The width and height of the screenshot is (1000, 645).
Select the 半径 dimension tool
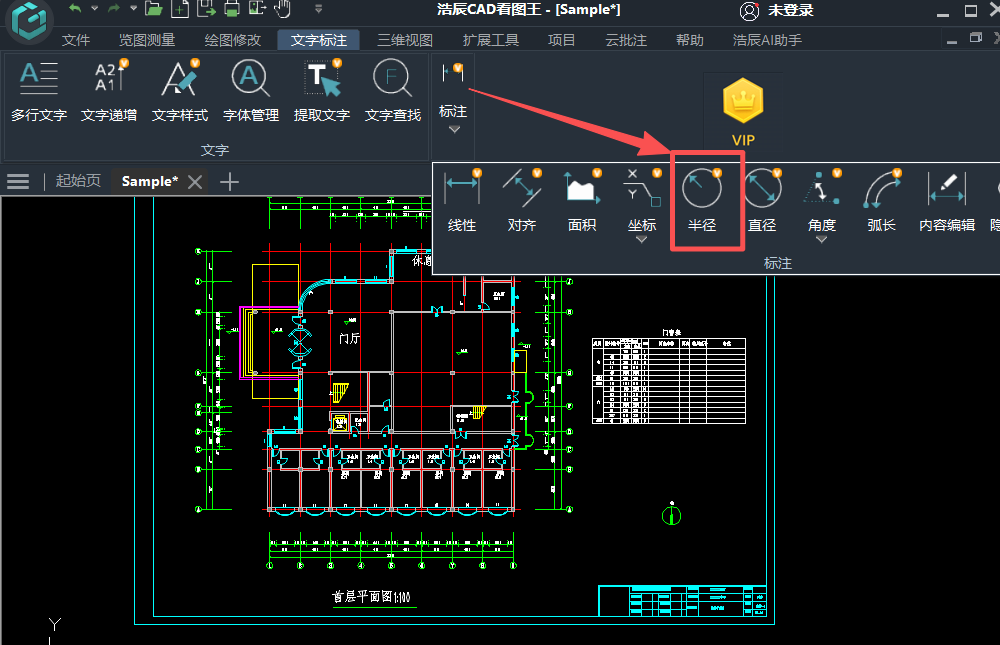point(702,200)
